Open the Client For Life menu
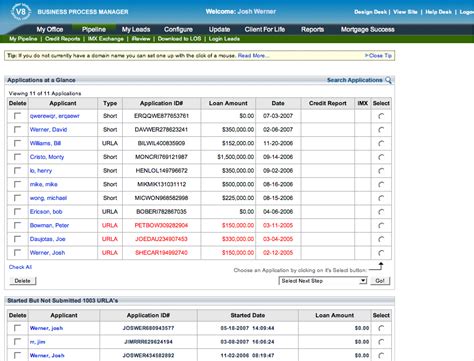474x361 pixels. pos(265,29)
